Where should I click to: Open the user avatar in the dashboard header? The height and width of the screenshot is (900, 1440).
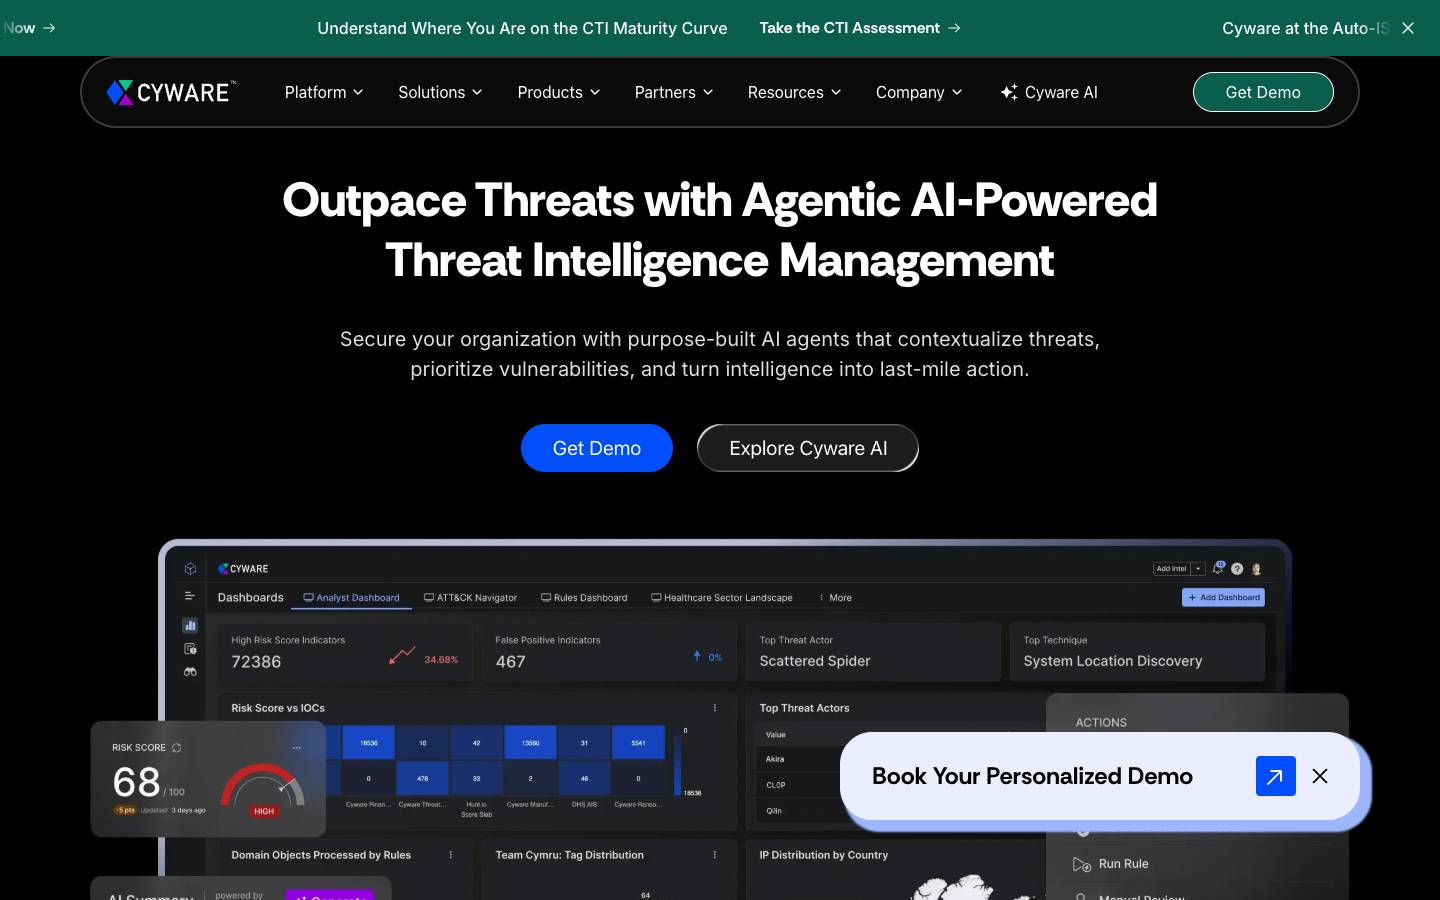(x=1256, y=569)
